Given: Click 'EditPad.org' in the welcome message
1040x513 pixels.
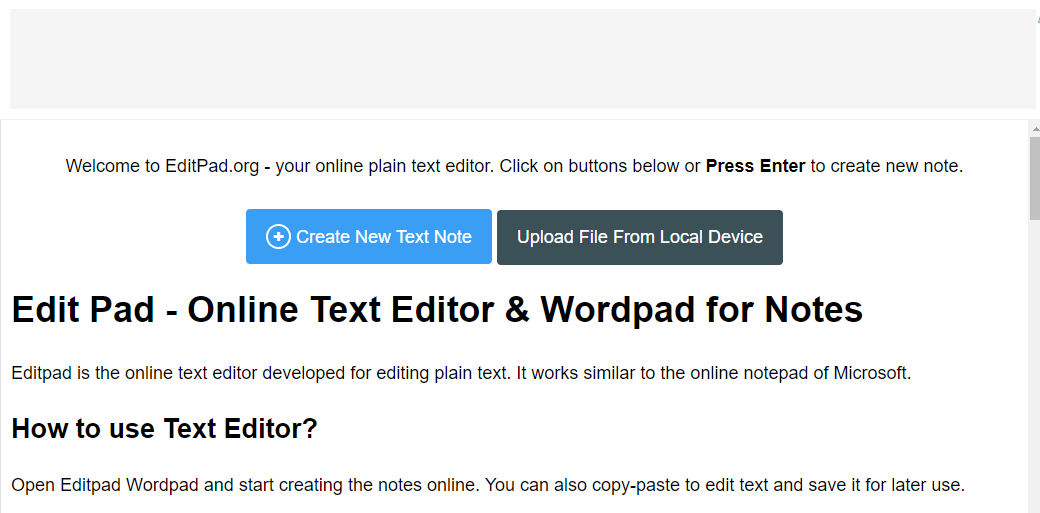Looking at the screenshot, I should coord(212,166).
